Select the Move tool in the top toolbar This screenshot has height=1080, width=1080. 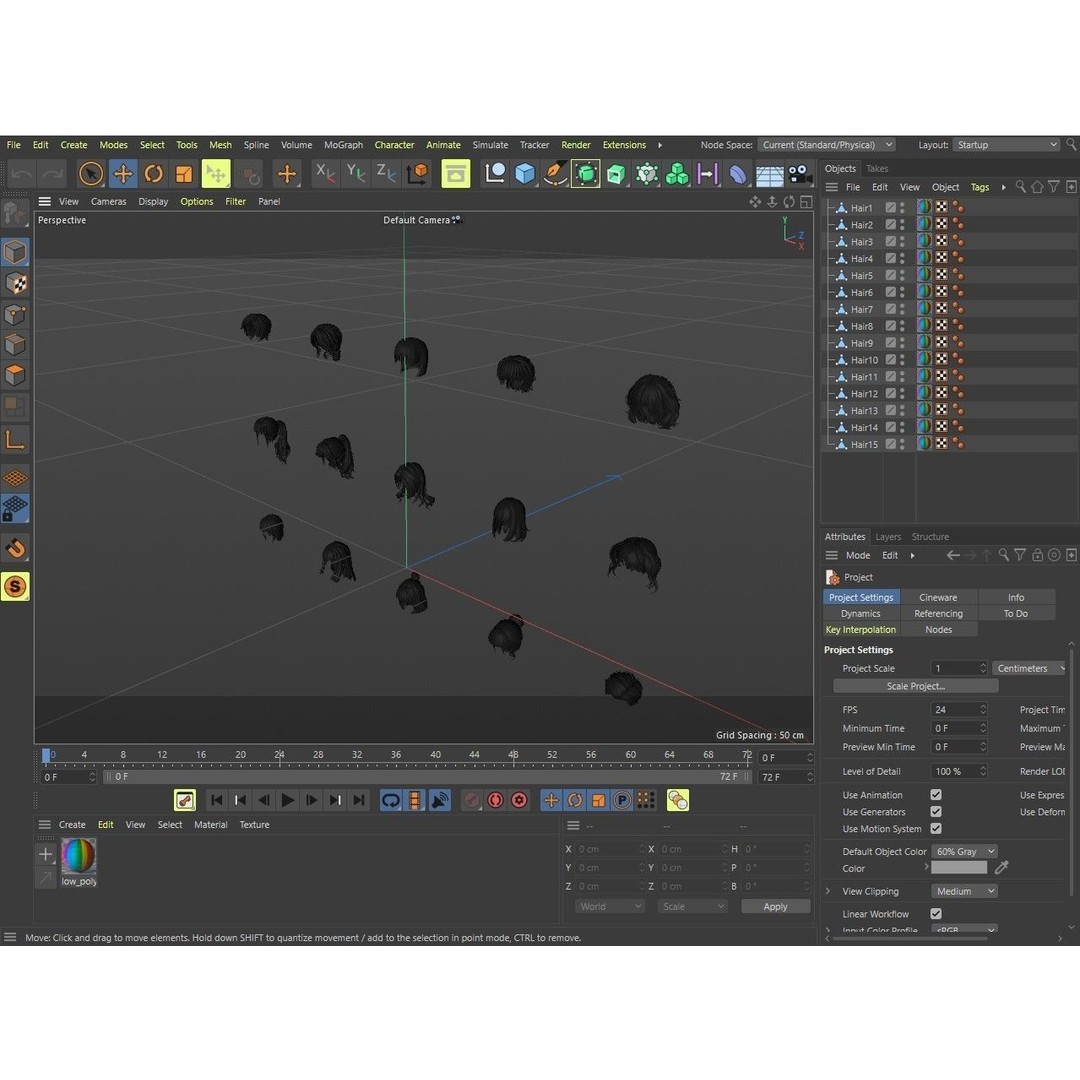click(x=122, y=174)
